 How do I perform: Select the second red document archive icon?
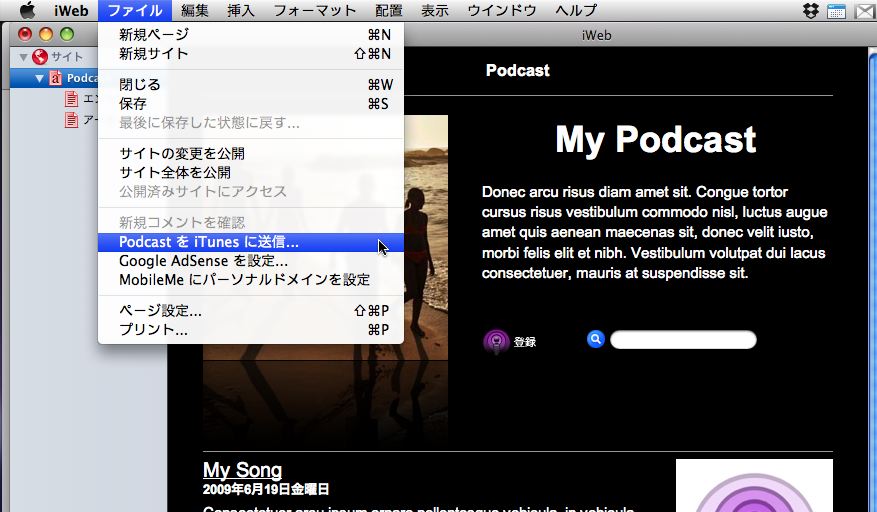(x=71, y=120)
